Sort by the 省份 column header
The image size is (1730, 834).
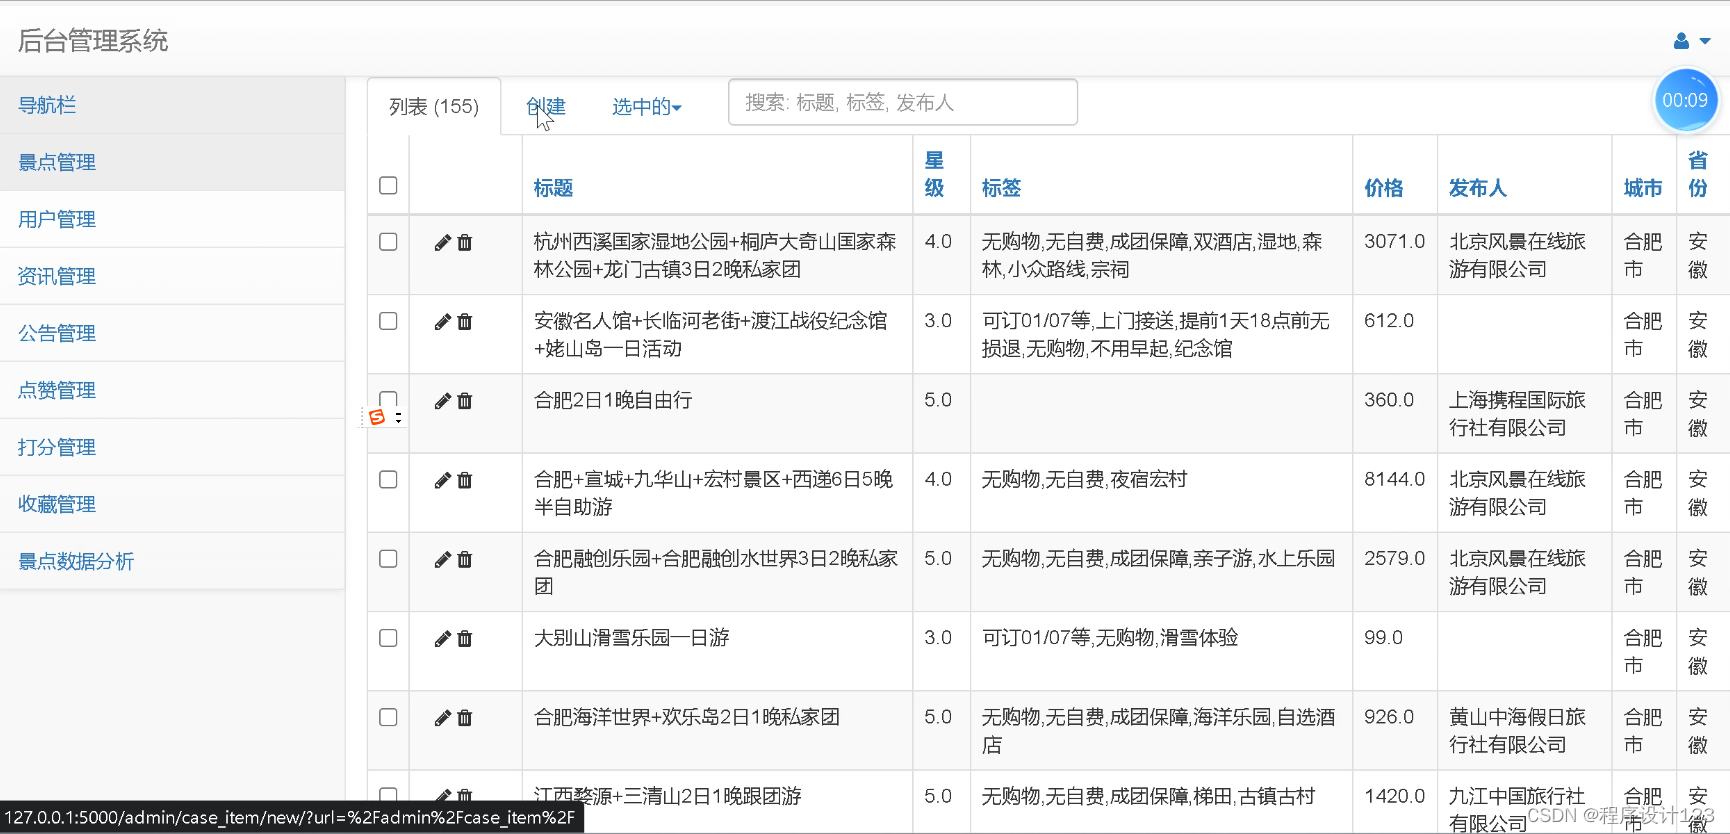(1698, 174)
